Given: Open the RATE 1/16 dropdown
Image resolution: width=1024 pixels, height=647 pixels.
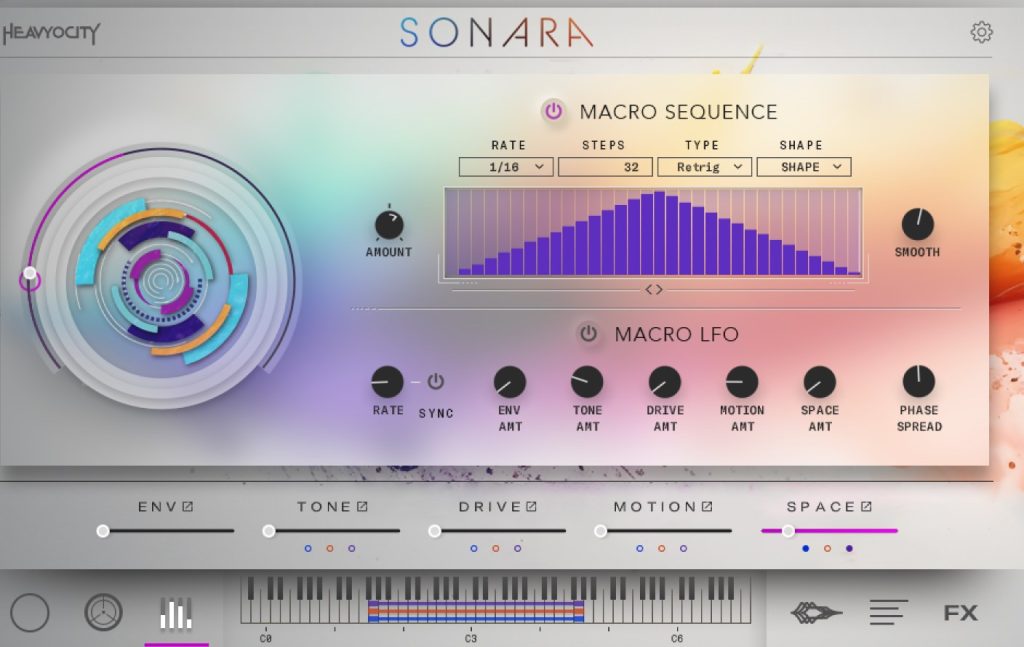Looking at the screenshot, I should 506,167.
